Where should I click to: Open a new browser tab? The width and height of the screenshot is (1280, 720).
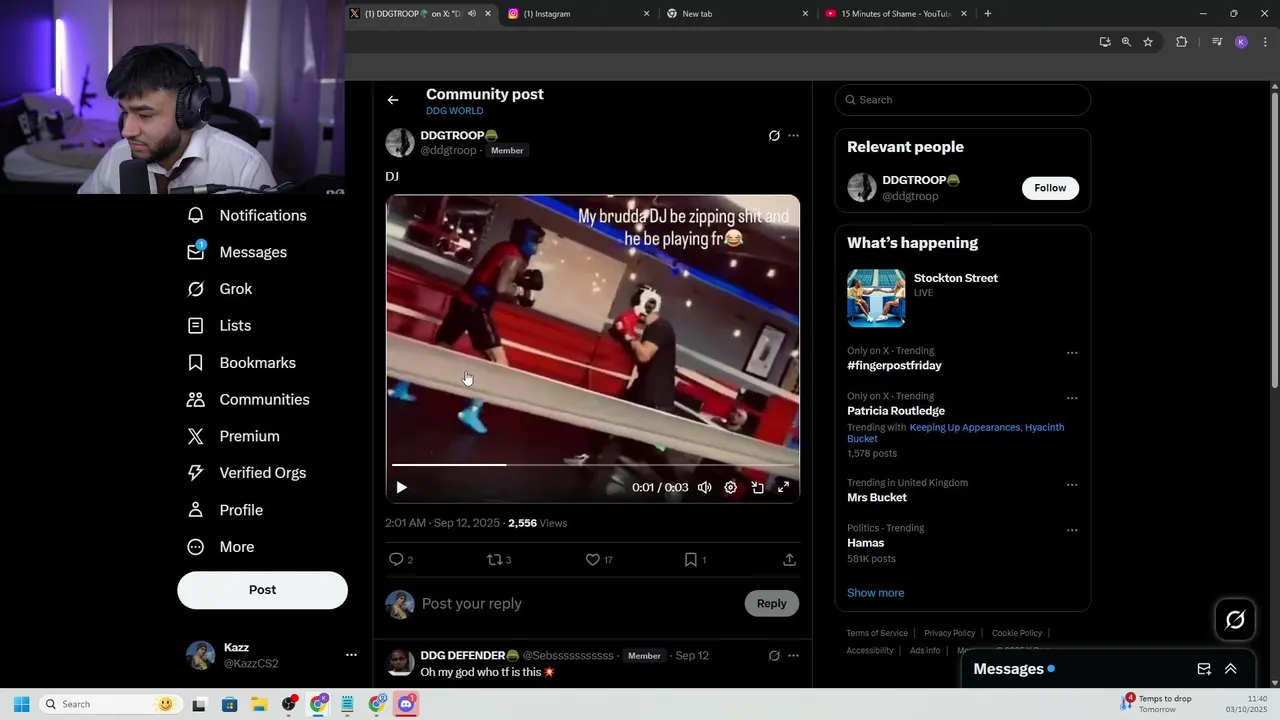(x=987, y=14)
